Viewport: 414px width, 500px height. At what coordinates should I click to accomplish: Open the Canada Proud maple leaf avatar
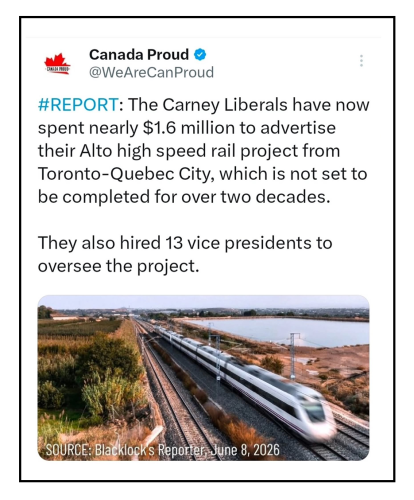(57, 63)
